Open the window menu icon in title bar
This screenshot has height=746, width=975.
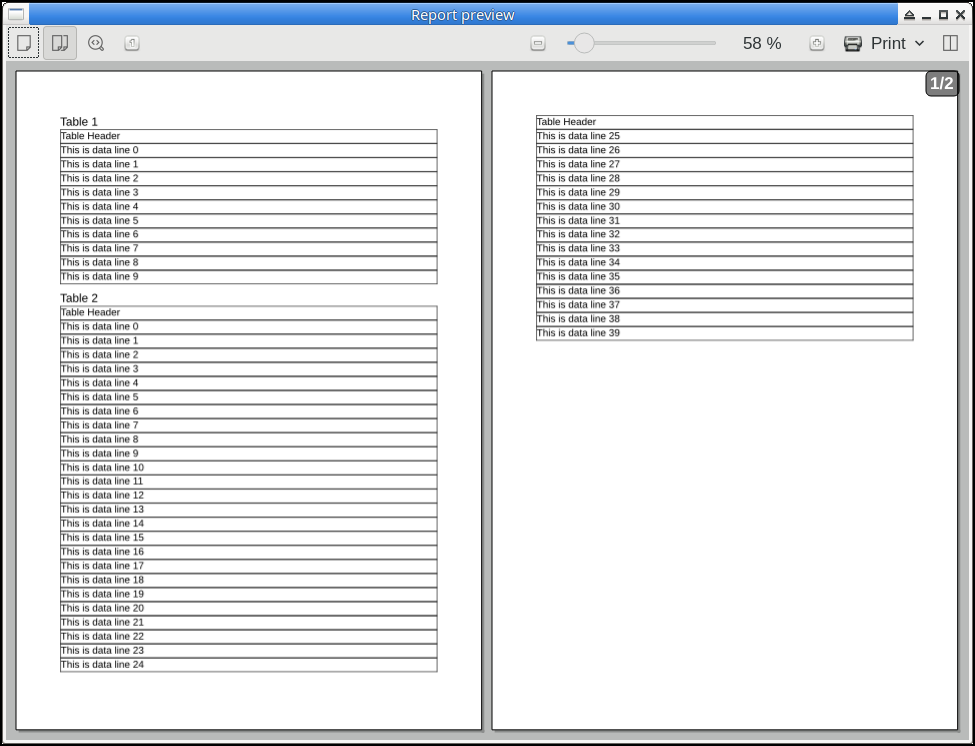tap(16, 14)
